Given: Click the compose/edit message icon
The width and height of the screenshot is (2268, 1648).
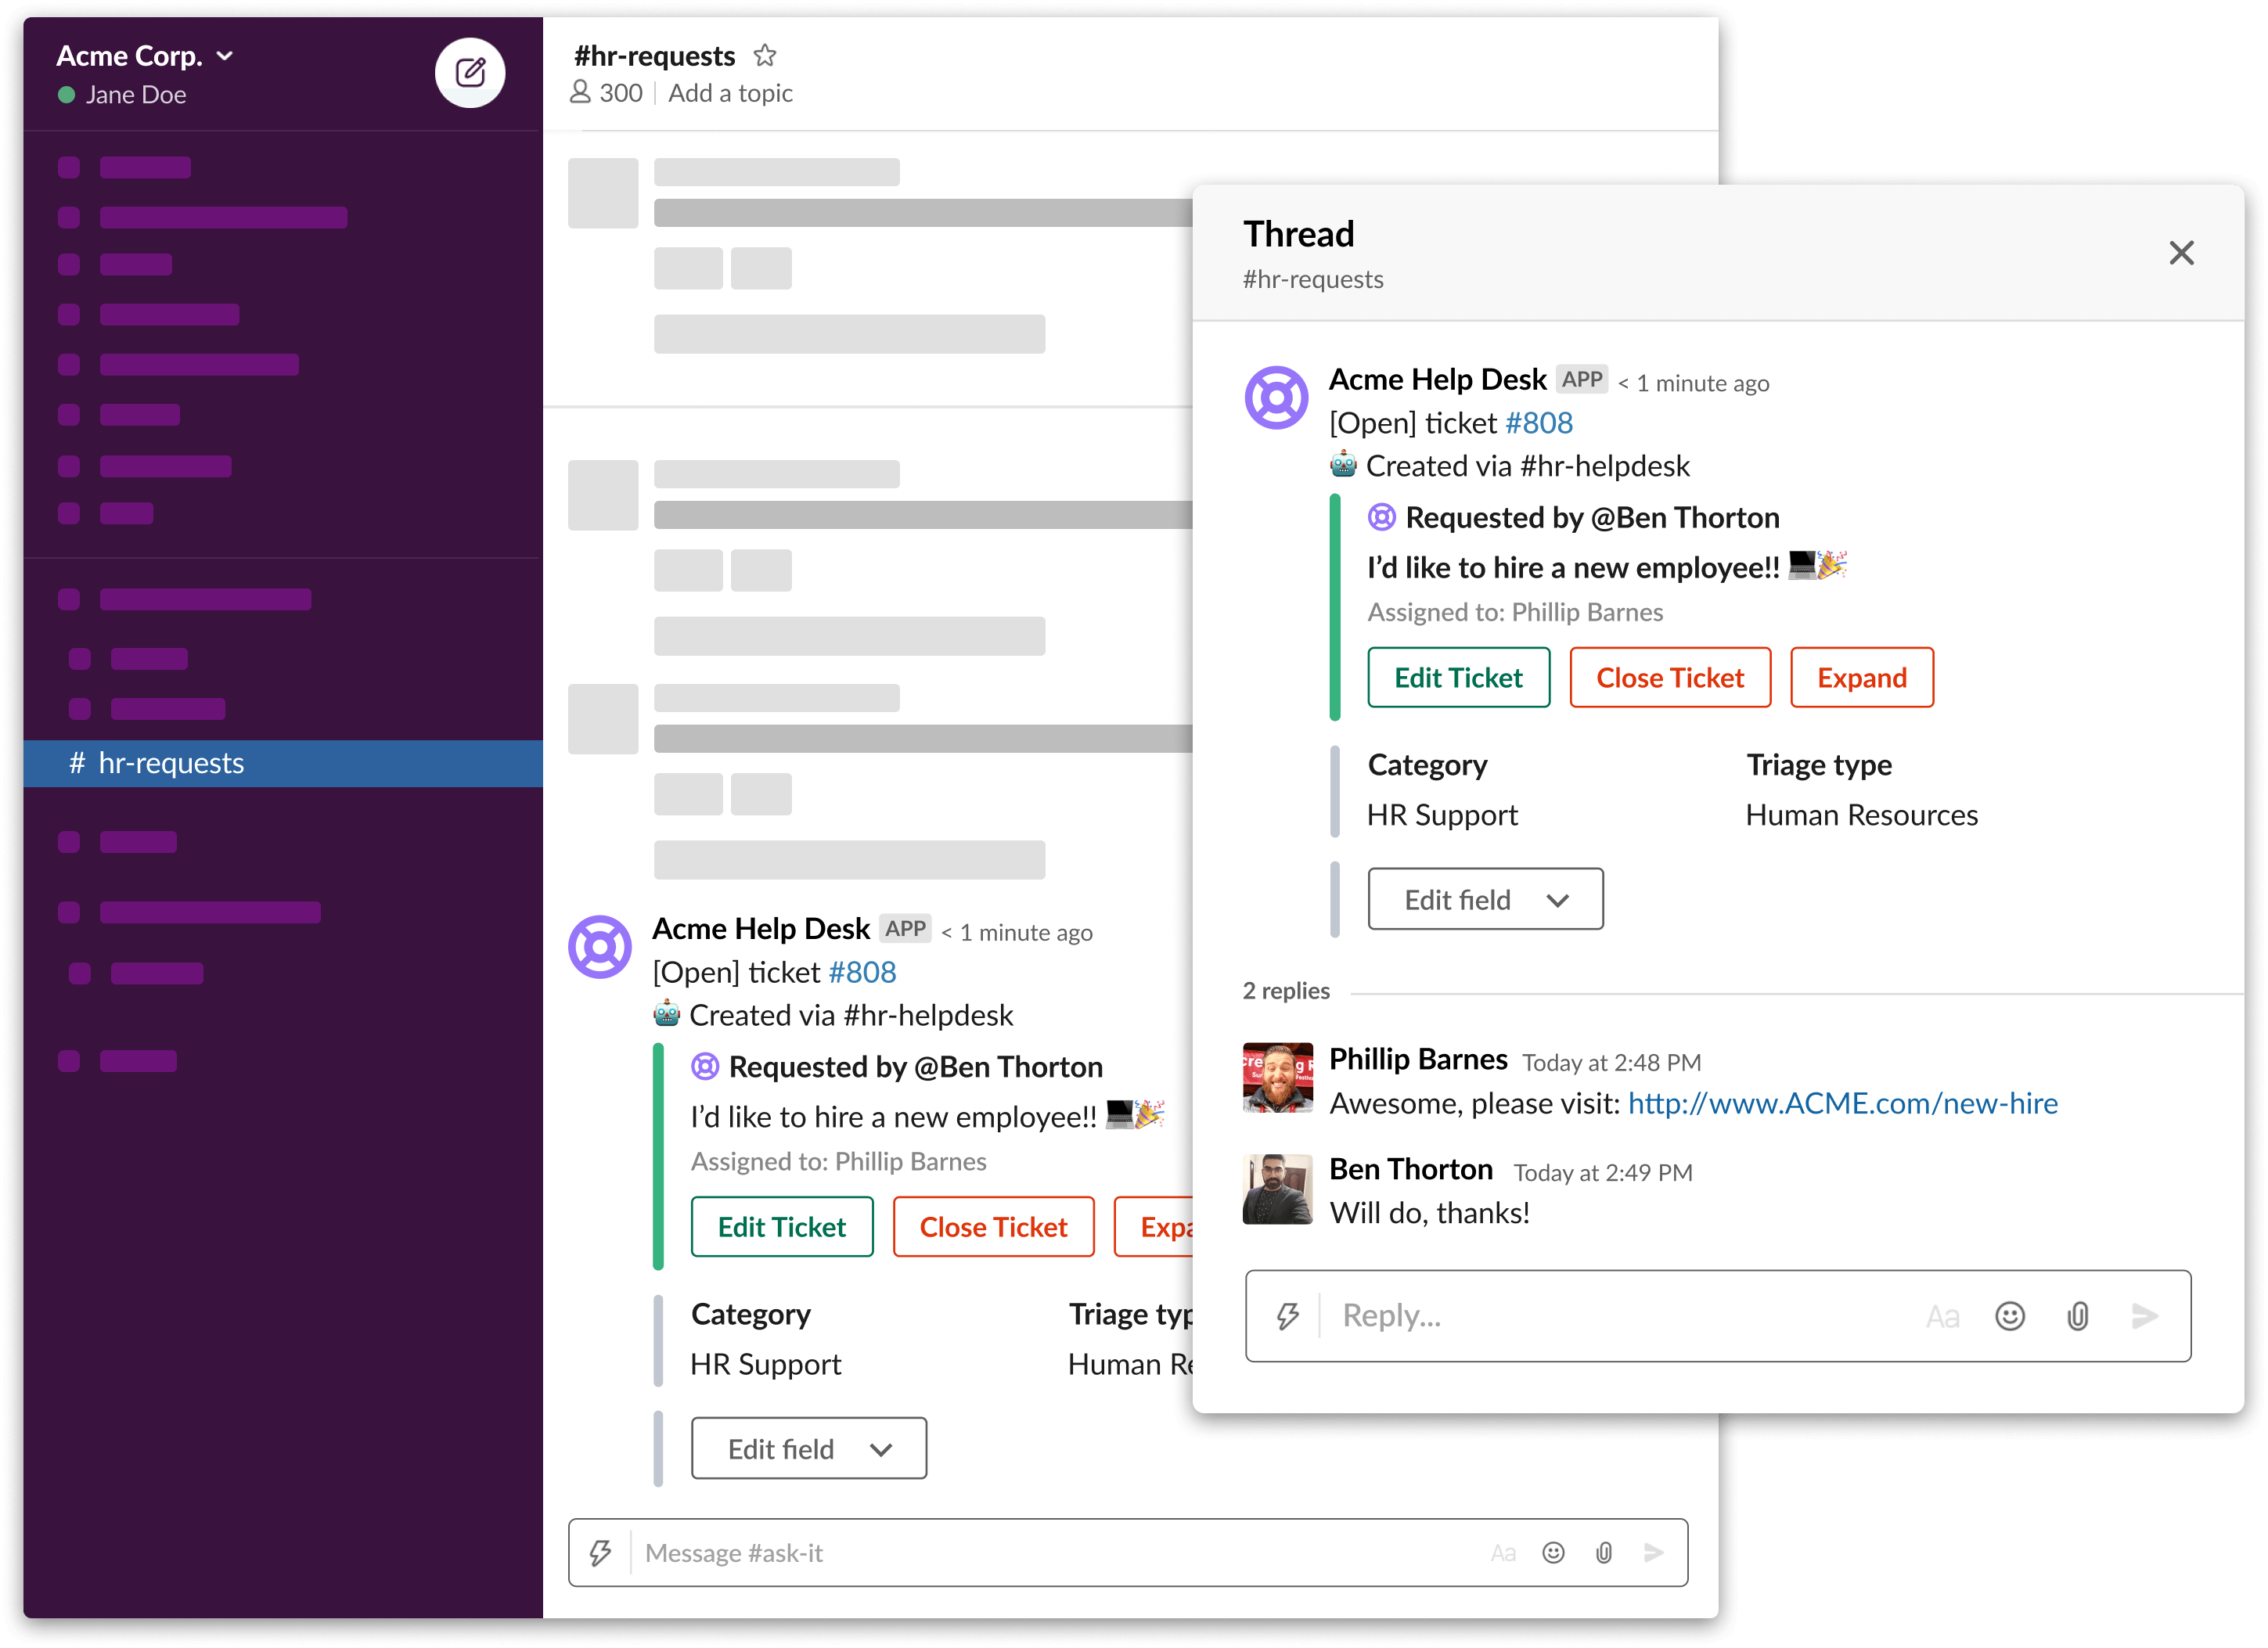Looking at the screenshot, I should click(468, 72).
